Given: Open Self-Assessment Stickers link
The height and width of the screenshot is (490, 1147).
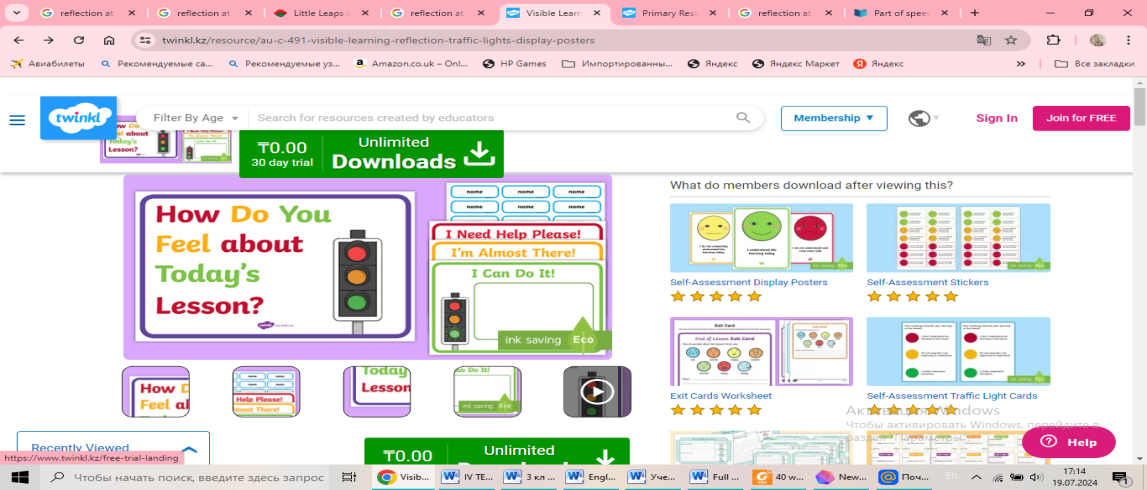Looking at the screenshot, I should pos(928,282).
